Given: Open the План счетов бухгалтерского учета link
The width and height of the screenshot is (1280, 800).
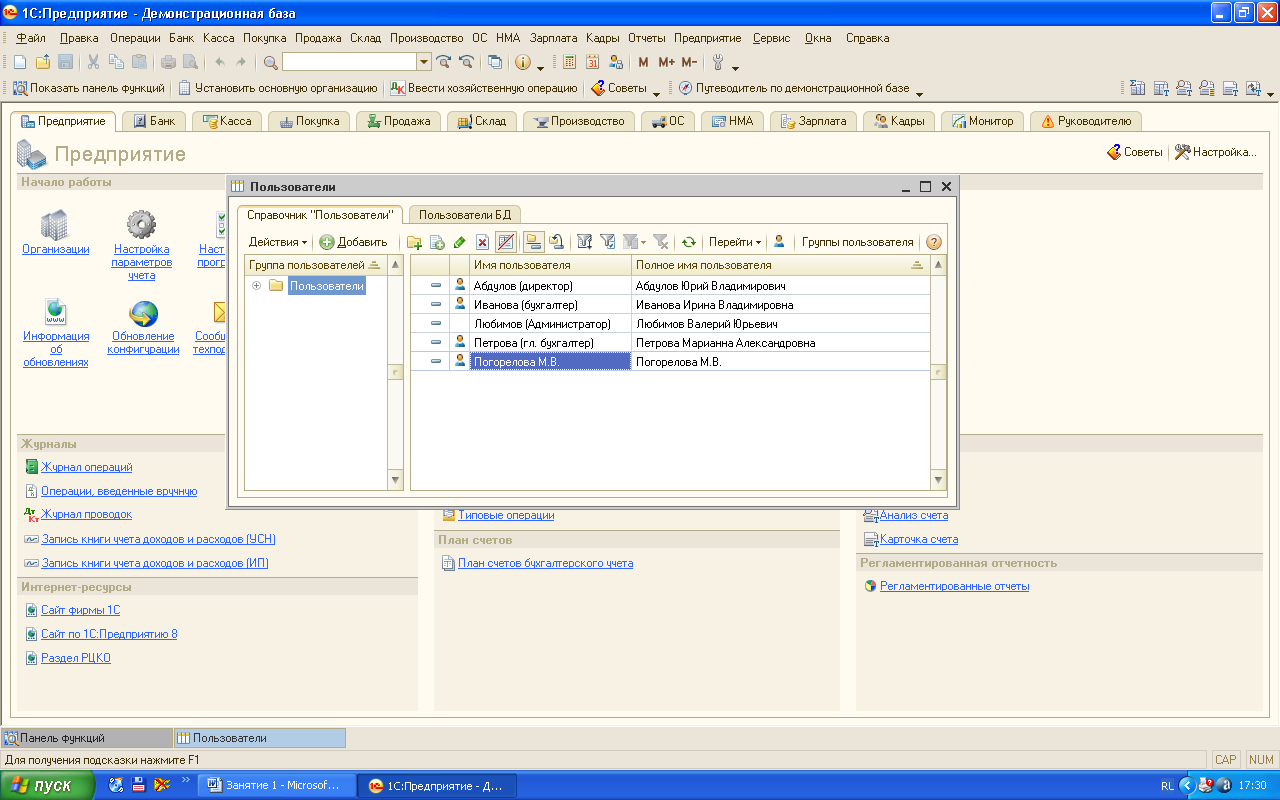Looking at the screenshot, I should coord(545,563).
